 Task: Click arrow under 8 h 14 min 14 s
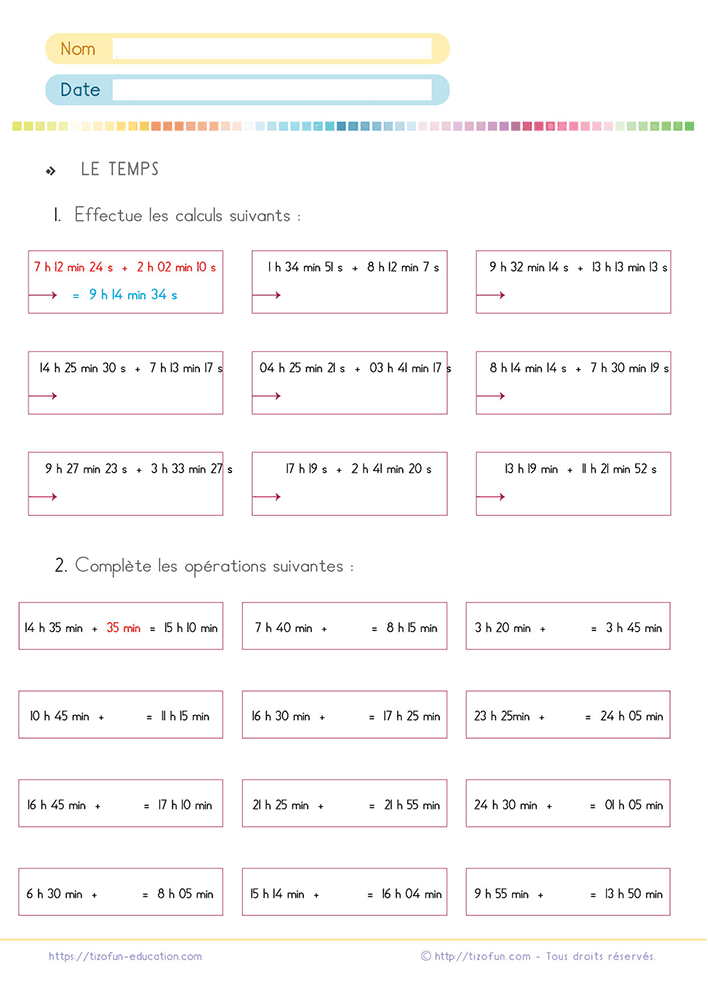click(x=490, y=396)
